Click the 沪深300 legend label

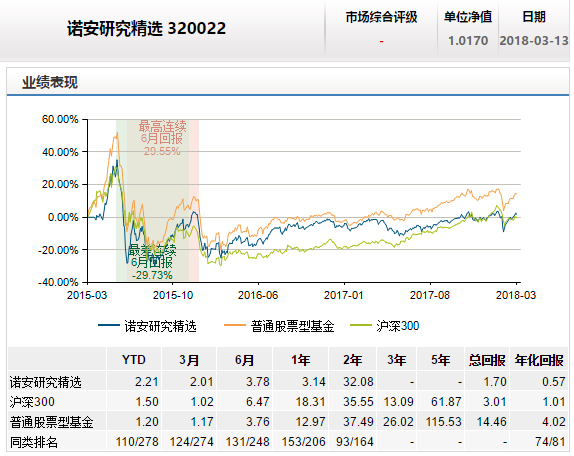(398, 326)
